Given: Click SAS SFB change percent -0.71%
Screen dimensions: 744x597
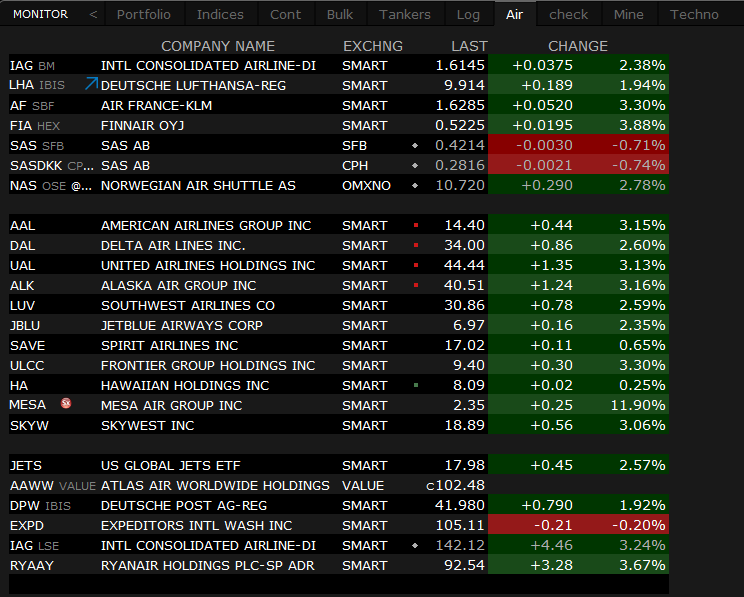Looking at the screenshot, I should tap(639, 146).
